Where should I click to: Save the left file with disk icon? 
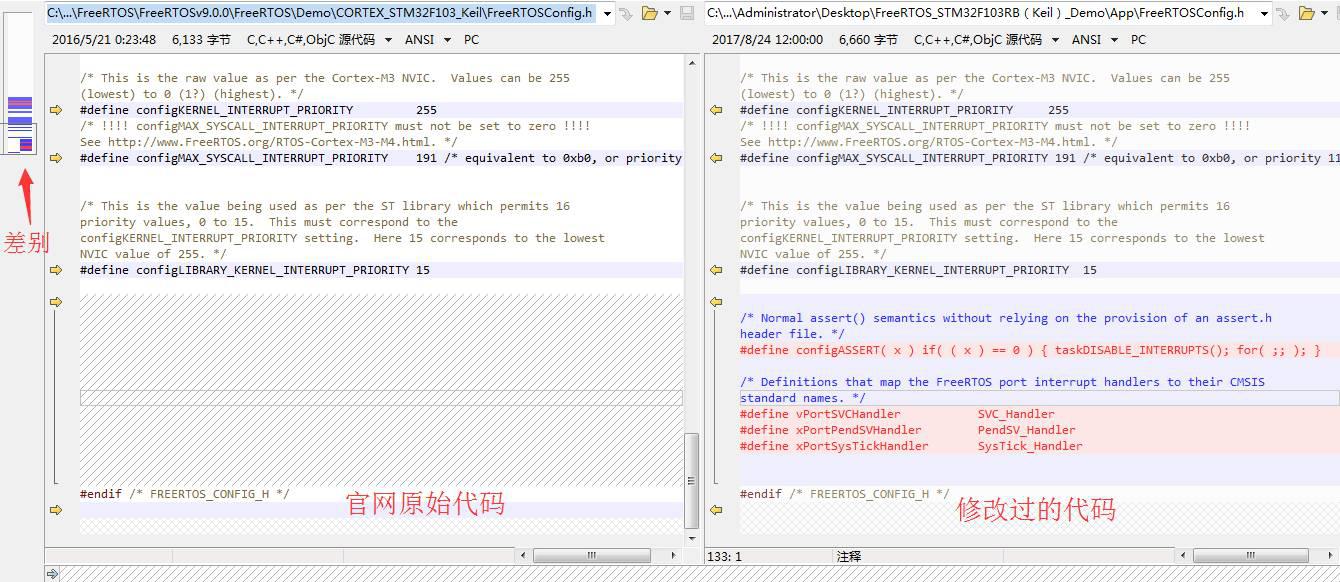pyautogui.click(x=687, y=13)
